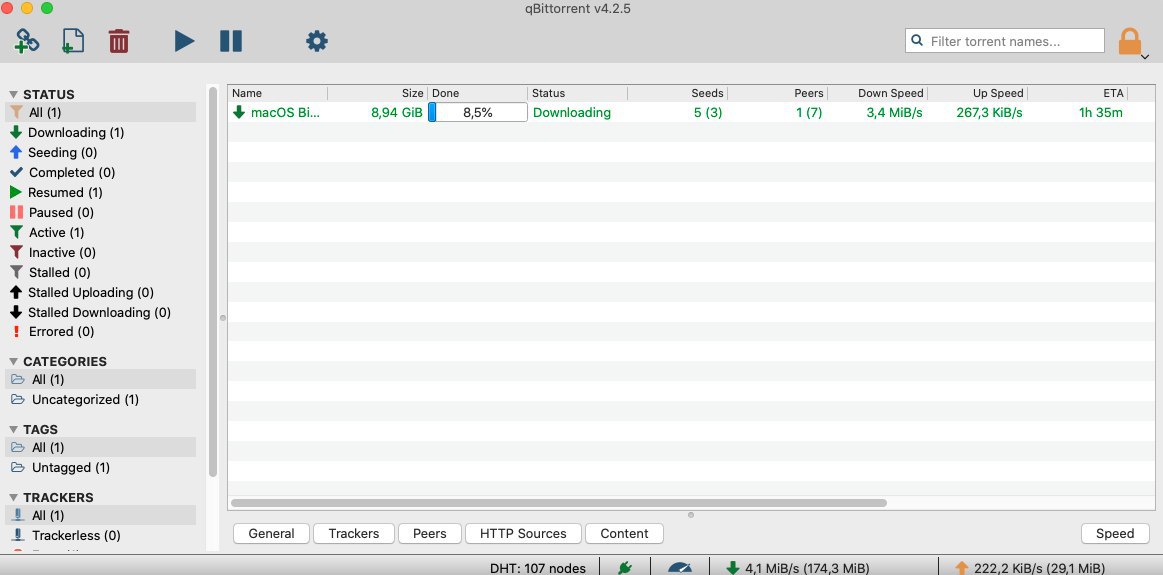Select the Untagged (1) tag filter
Viewport: 1163px width, 575px height.
(x=100, y=468)
